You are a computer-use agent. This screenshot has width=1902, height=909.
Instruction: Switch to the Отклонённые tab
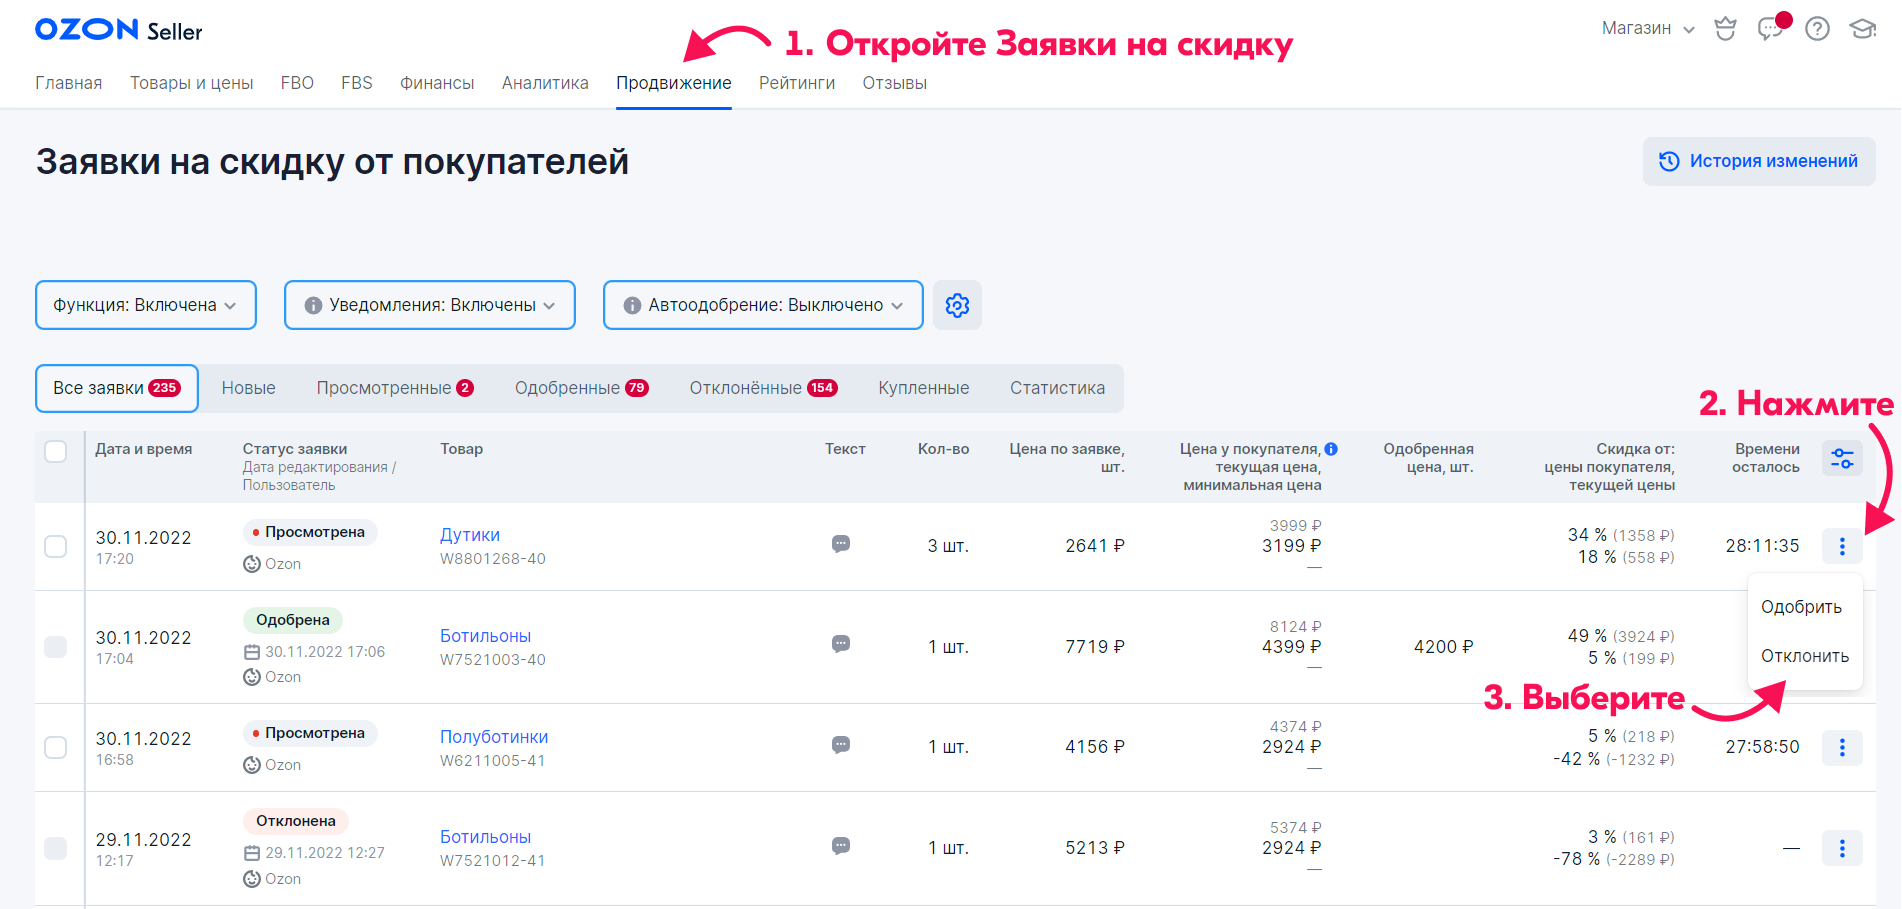point(762,388)
